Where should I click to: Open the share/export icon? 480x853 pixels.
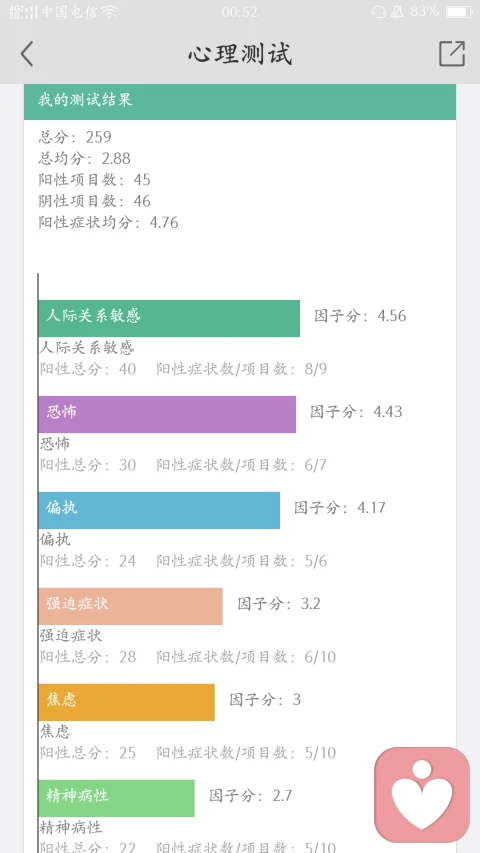pyautogui.click(x=452, y=53)
